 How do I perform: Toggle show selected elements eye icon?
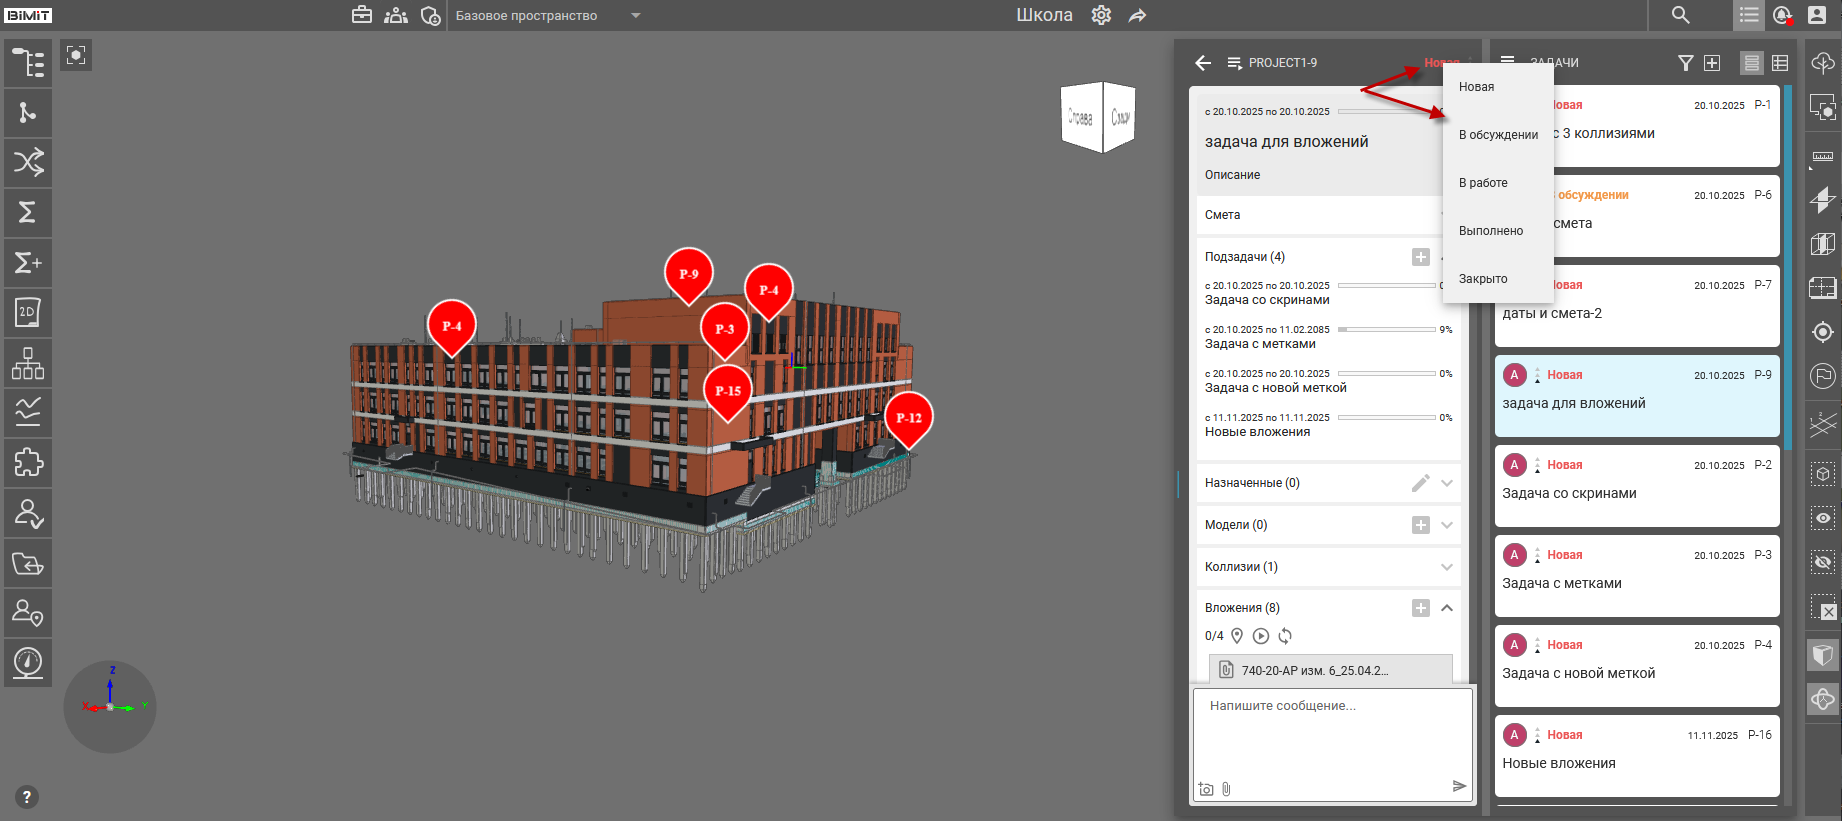pyautogui.click(x=1823, y=518)
